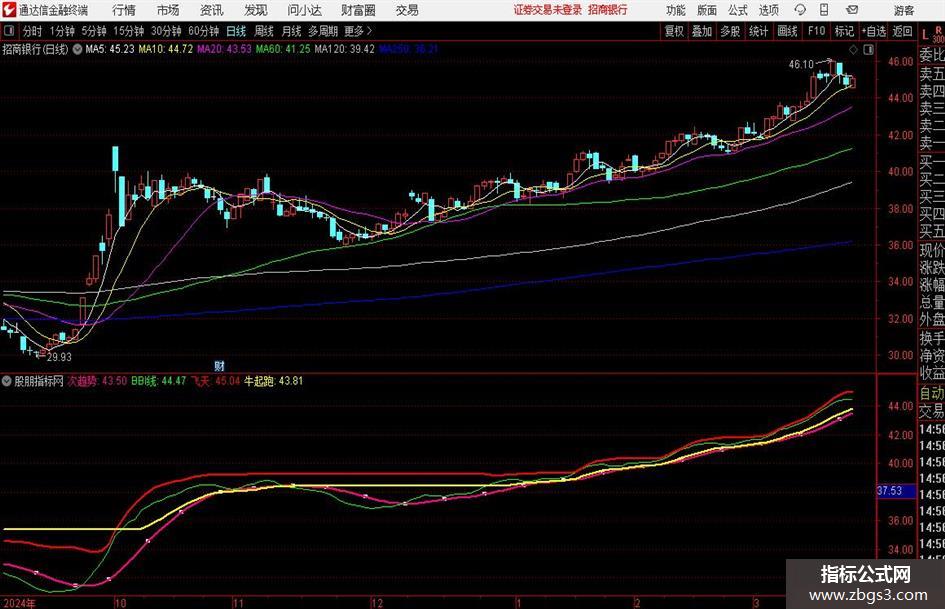Screen dimensions: 945x609
Task: Open the customer service headset icon
Action: click(800, 10)
